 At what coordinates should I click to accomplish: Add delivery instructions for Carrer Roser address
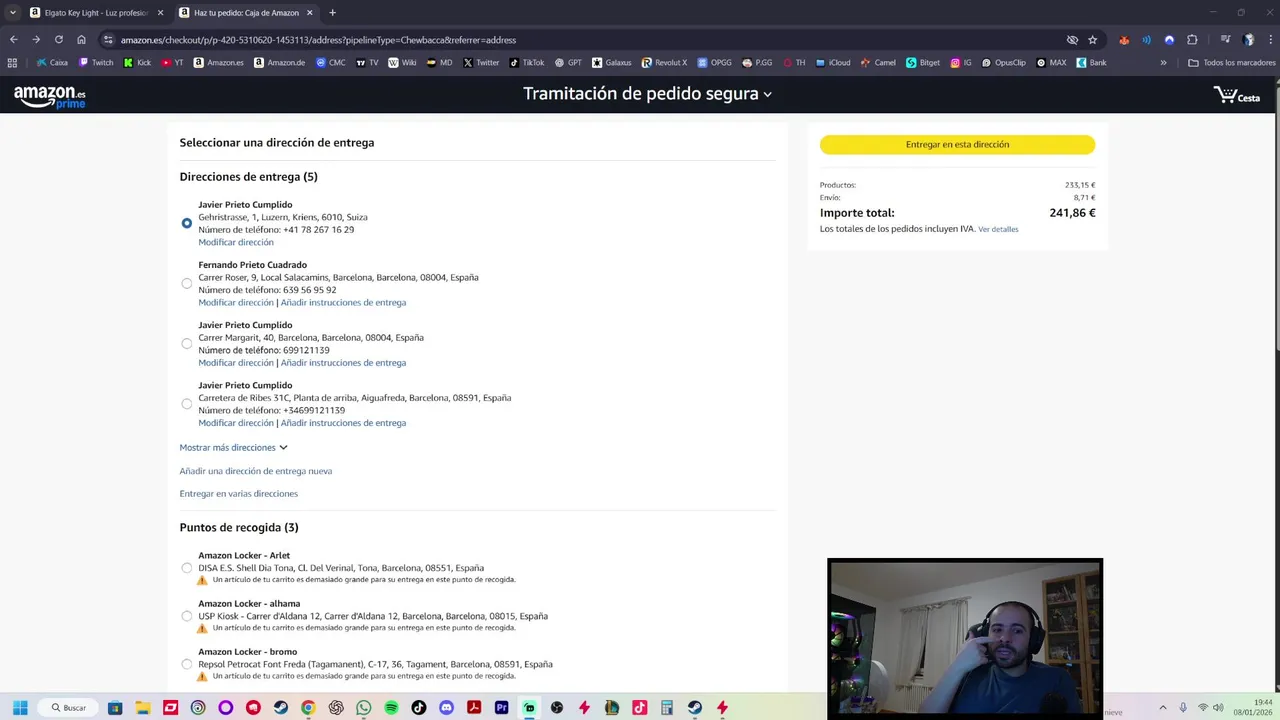(x=343, y=302)
